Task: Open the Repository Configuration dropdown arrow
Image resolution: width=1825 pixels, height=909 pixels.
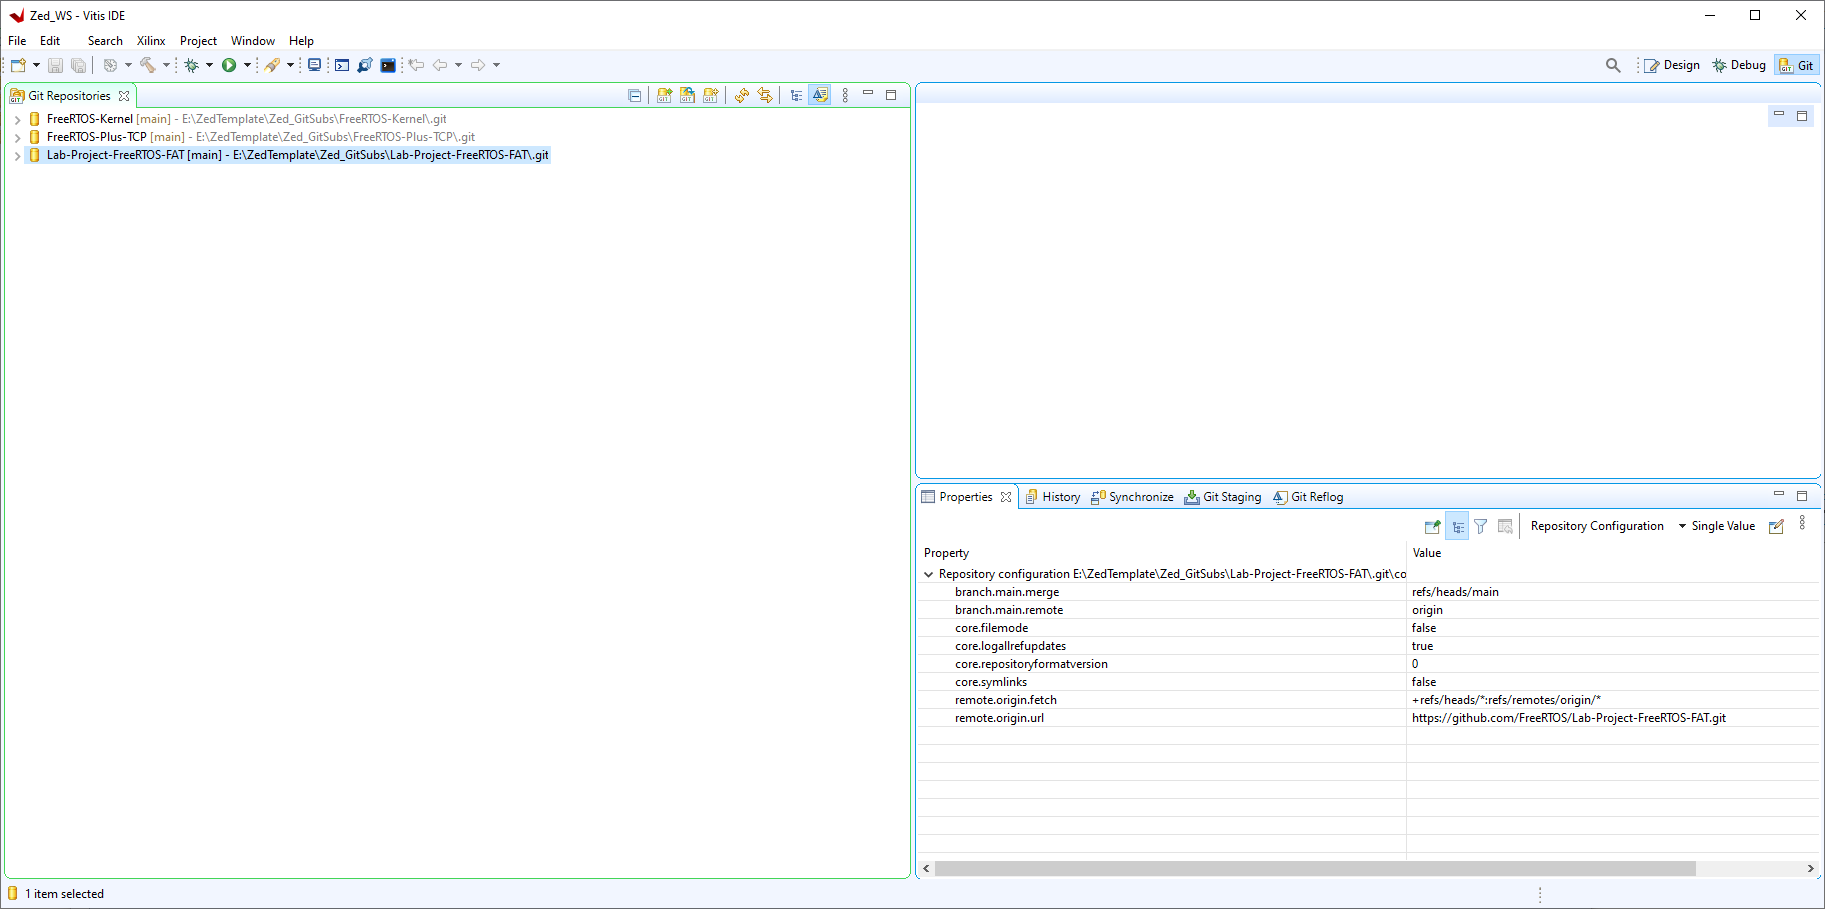Action: coord(1682,526)
